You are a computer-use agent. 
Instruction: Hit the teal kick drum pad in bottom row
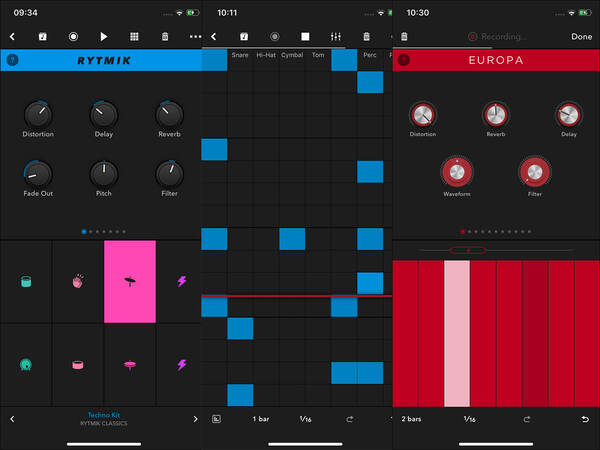coord(26,365)
